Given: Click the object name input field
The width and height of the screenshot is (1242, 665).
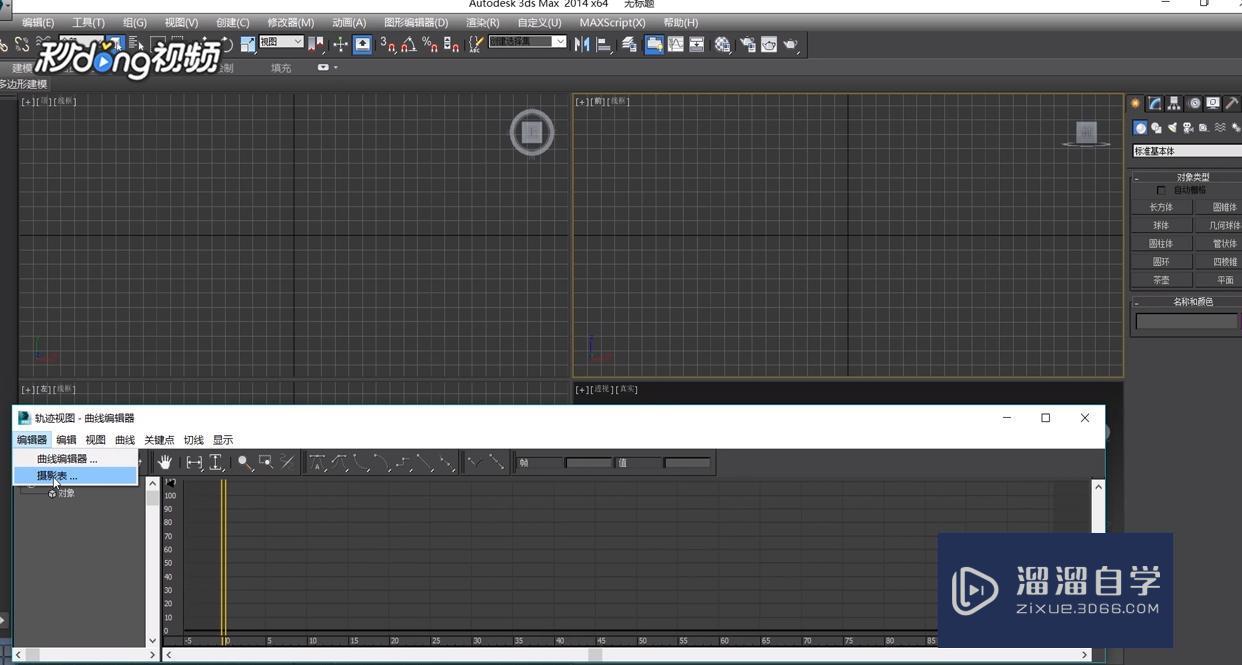Looking at the screenshot, I should click(1186, 321).
